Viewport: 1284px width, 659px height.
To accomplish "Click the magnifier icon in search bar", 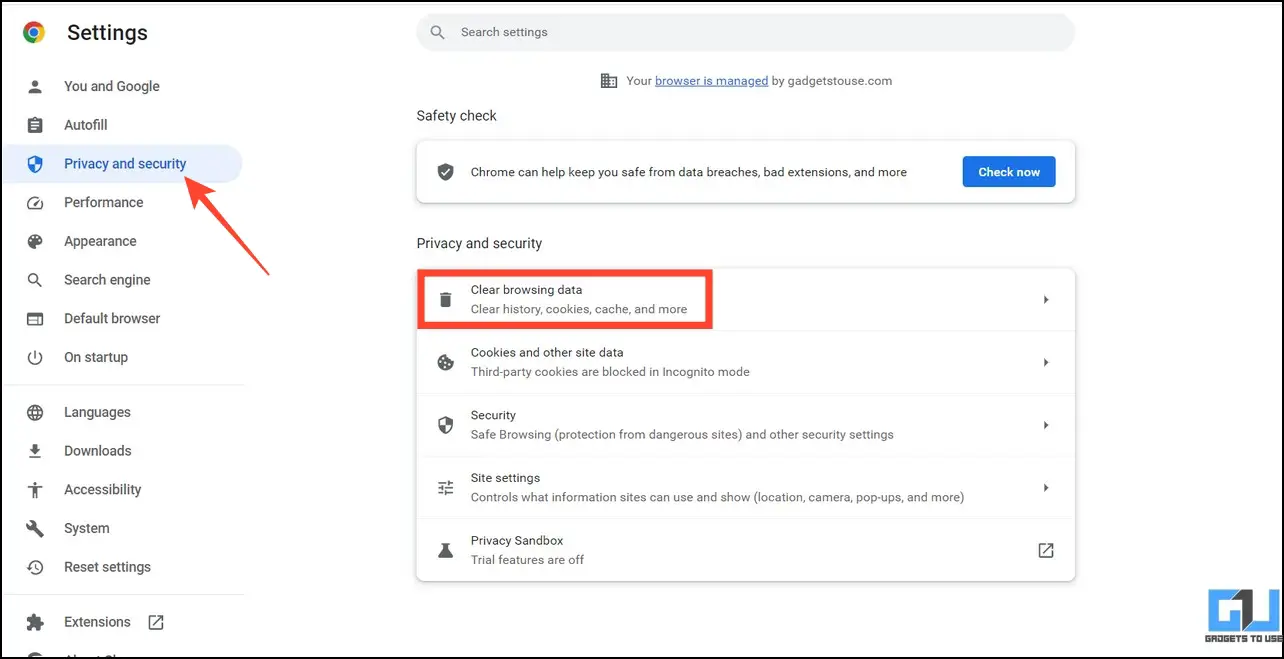I will 437,32.
